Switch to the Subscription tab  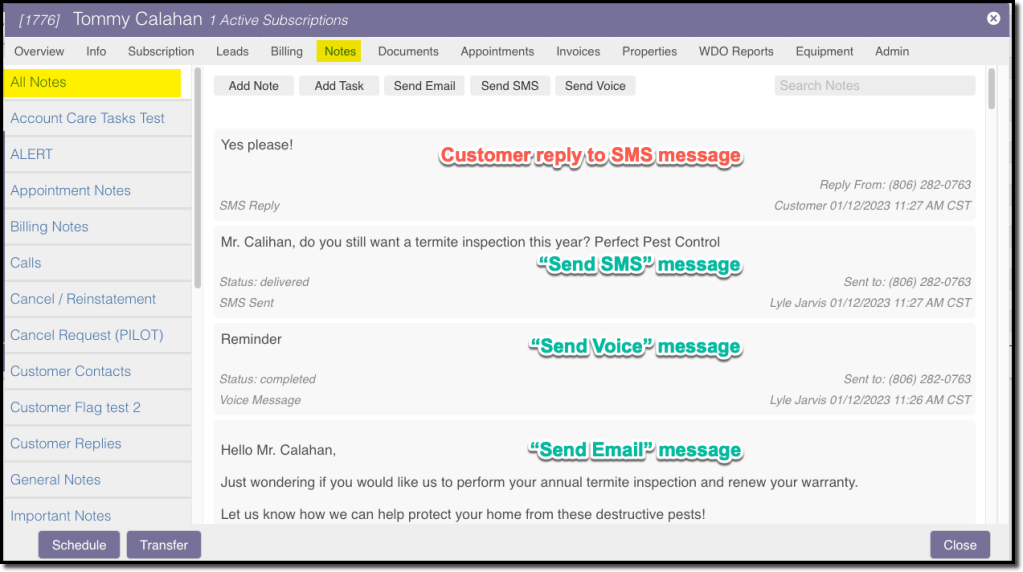coord(161,51)
